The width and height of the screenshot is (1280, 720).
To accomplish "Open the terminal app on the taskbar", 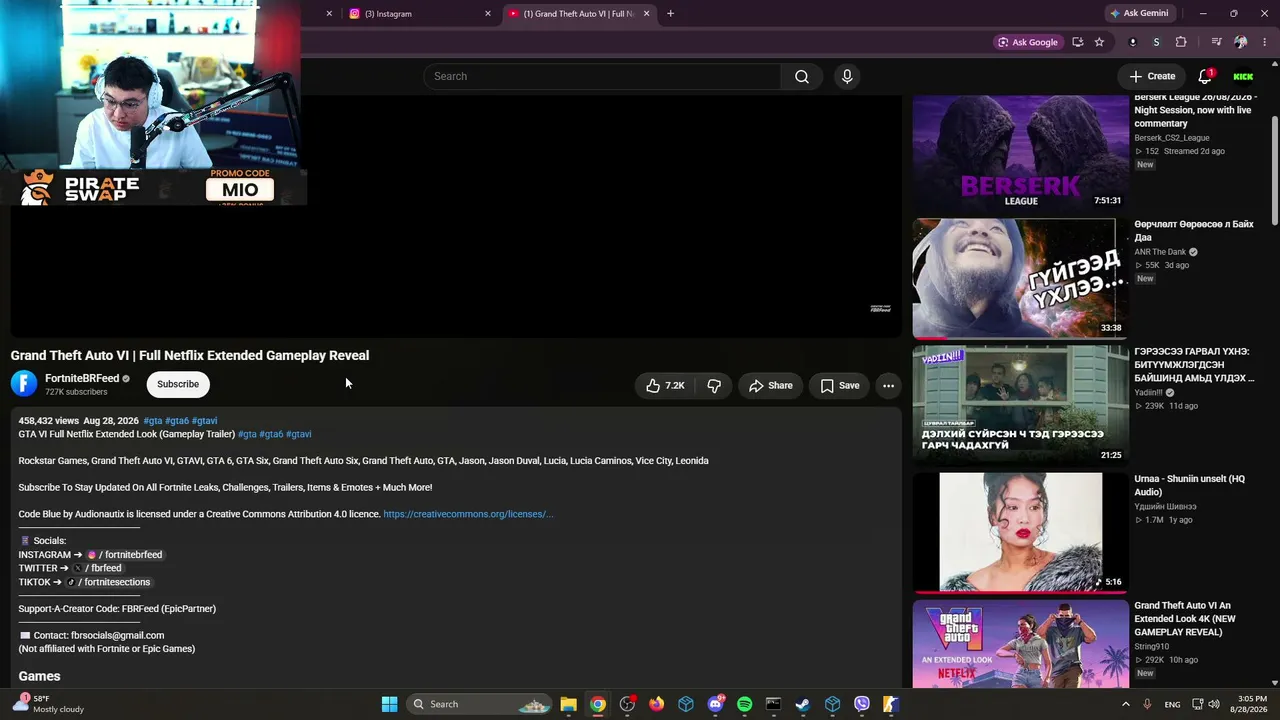I will [773, 704].
